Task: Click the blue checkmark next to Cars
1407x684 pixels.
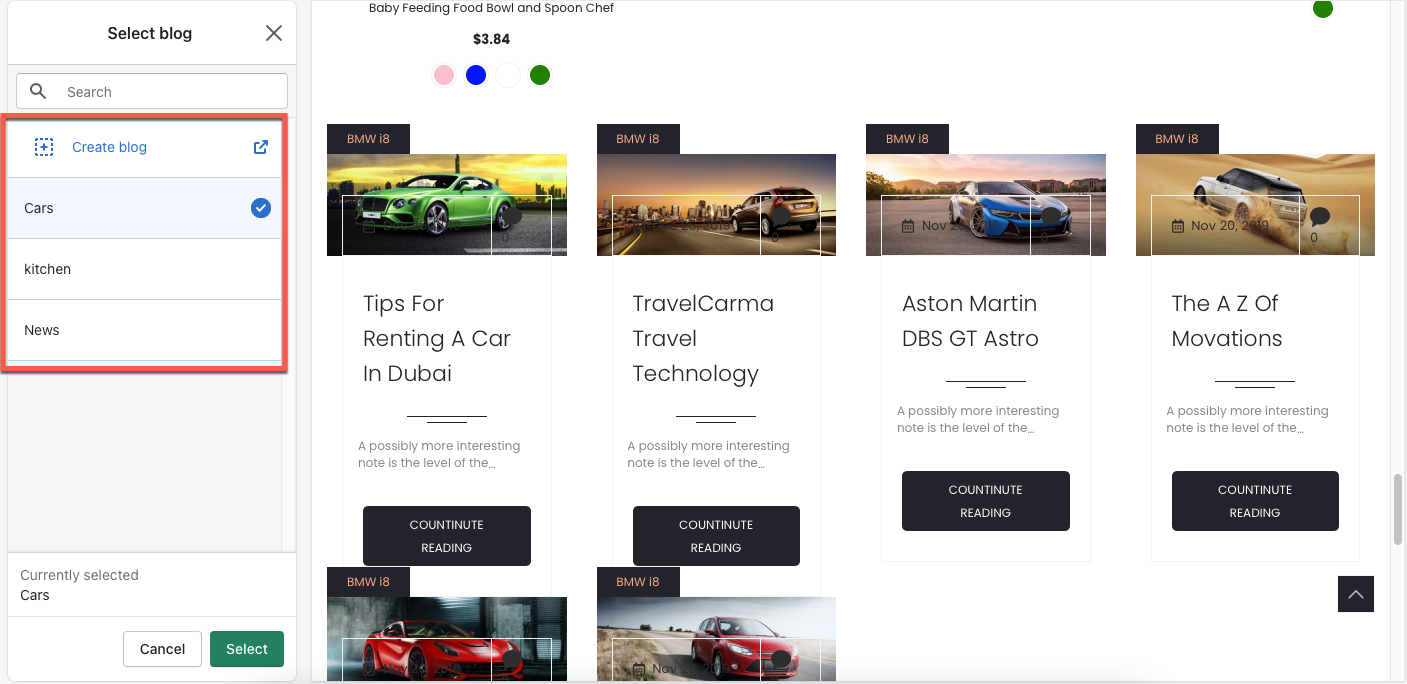Action: coord(261,208)
